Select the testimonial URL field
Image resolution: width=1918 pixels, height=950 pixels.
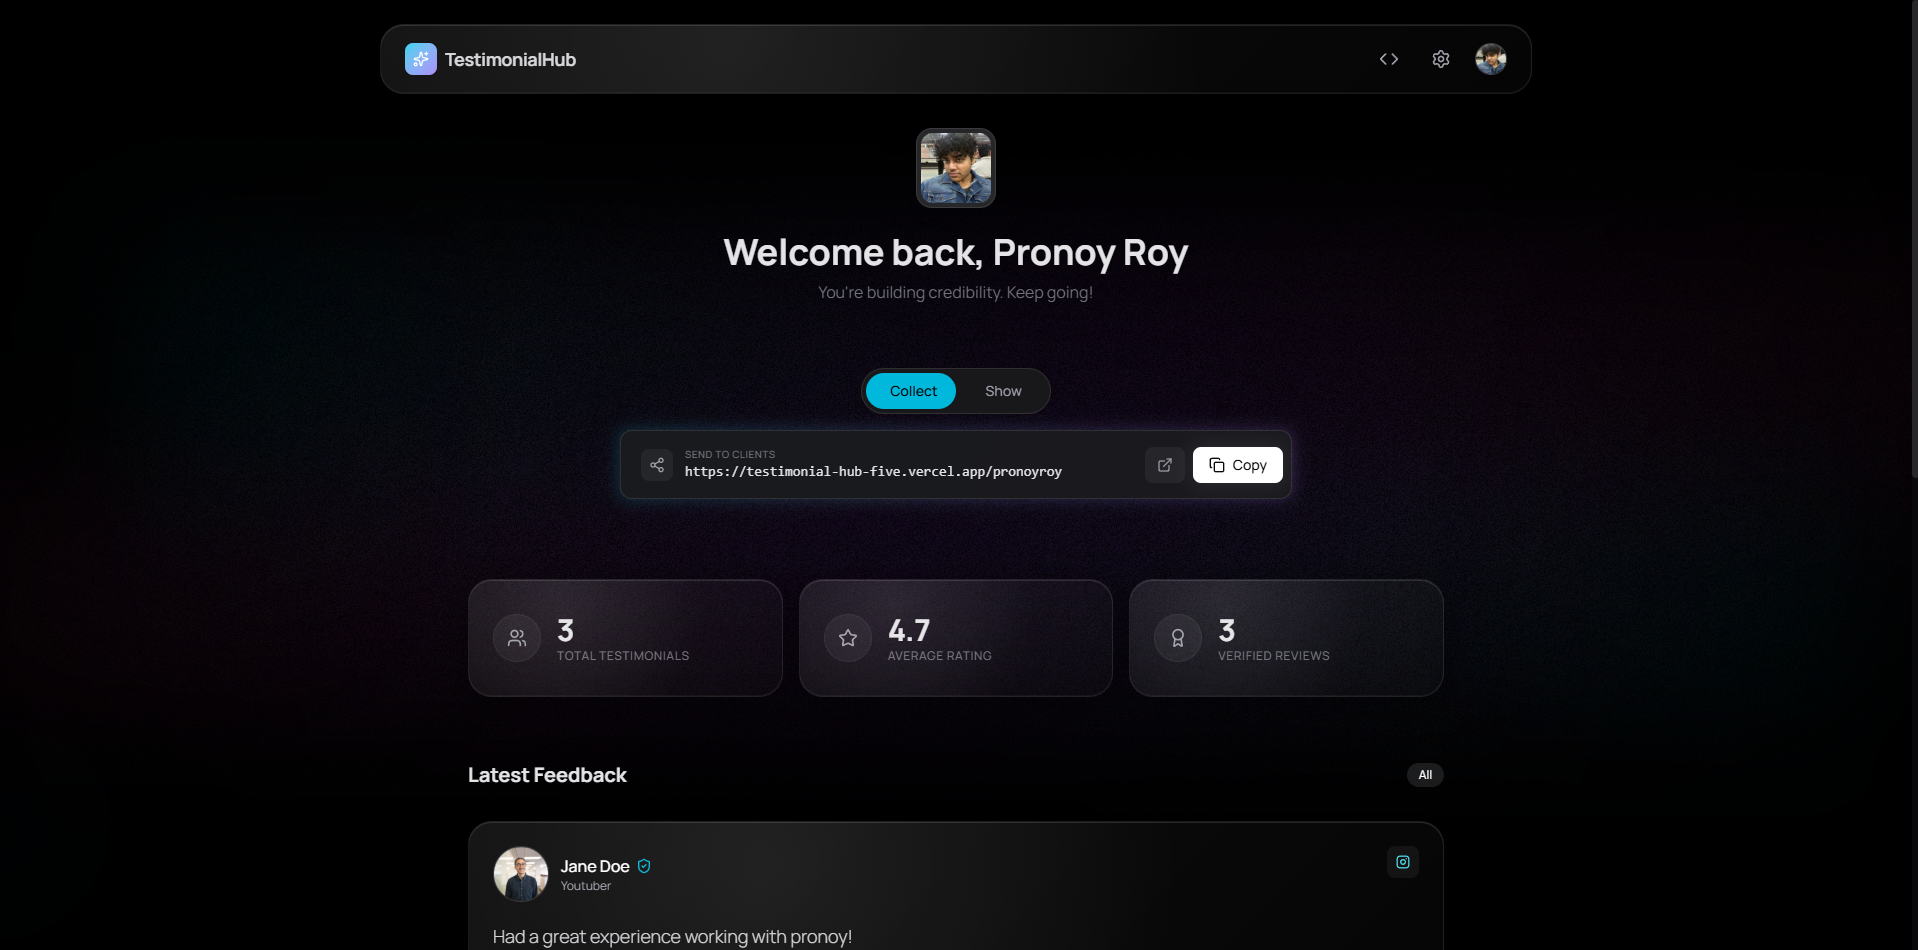(872, 470)
